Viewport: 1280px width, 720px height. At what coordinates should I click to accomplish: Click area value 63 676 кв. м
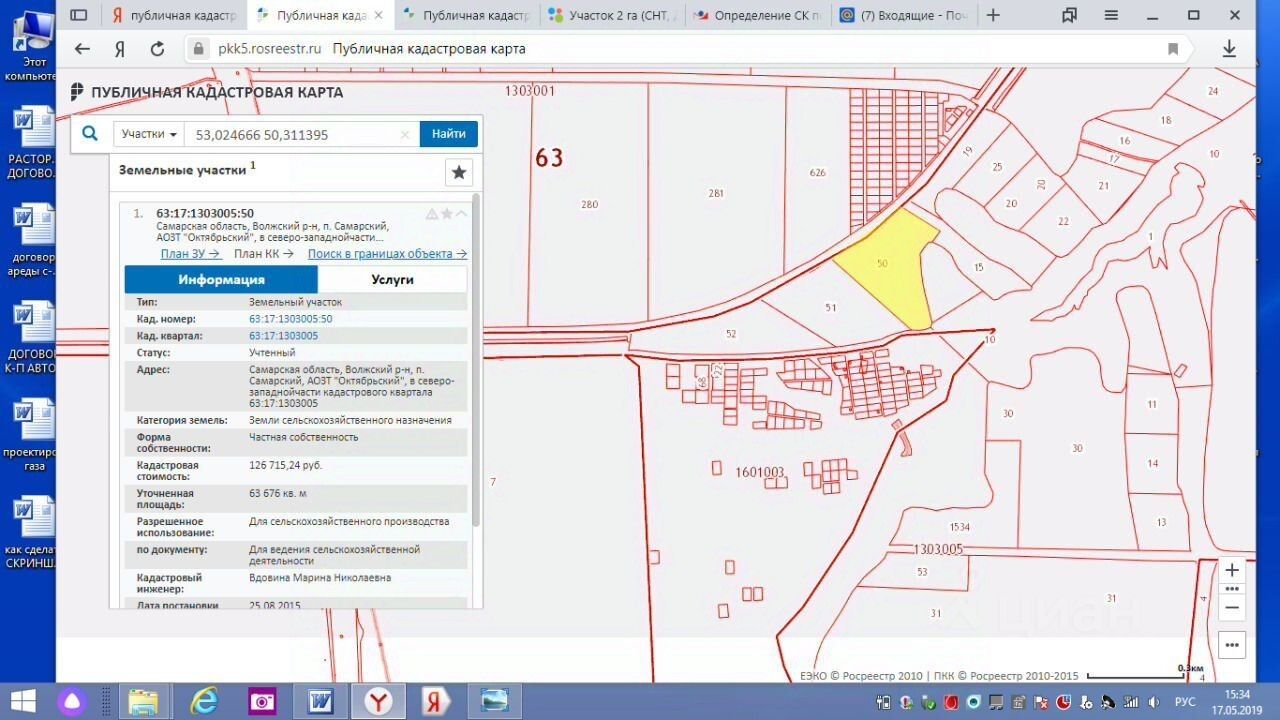[x=278, y=493]
